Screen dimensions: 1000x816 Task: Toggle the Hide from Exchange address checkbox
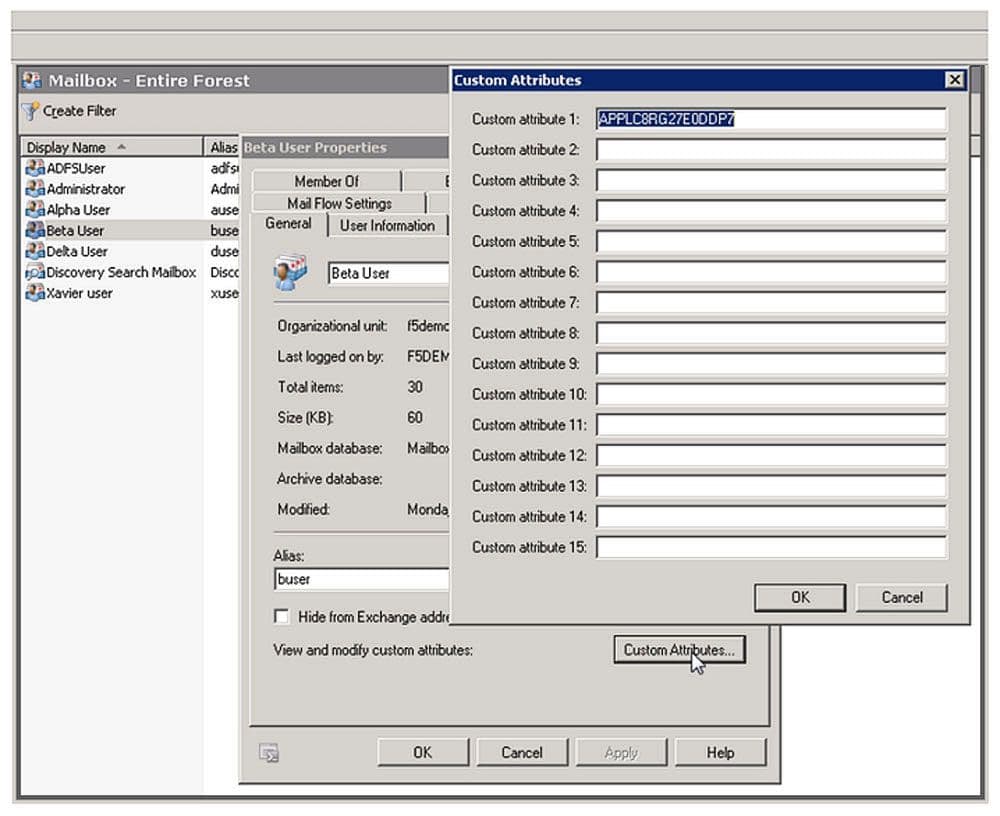pyautogui.click(x=282, y=617)
